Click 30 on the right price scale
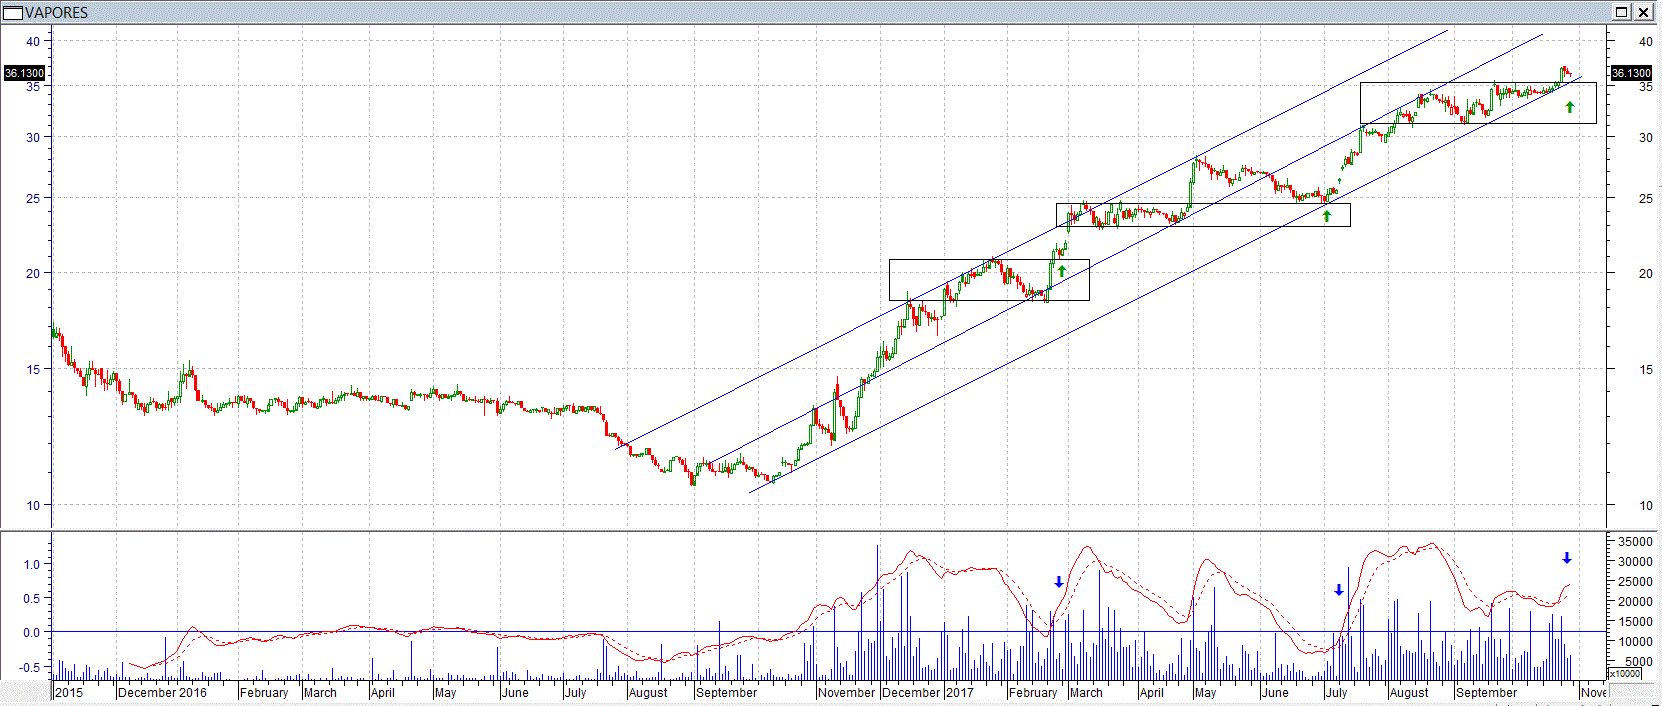 (x=1645, y=137)
